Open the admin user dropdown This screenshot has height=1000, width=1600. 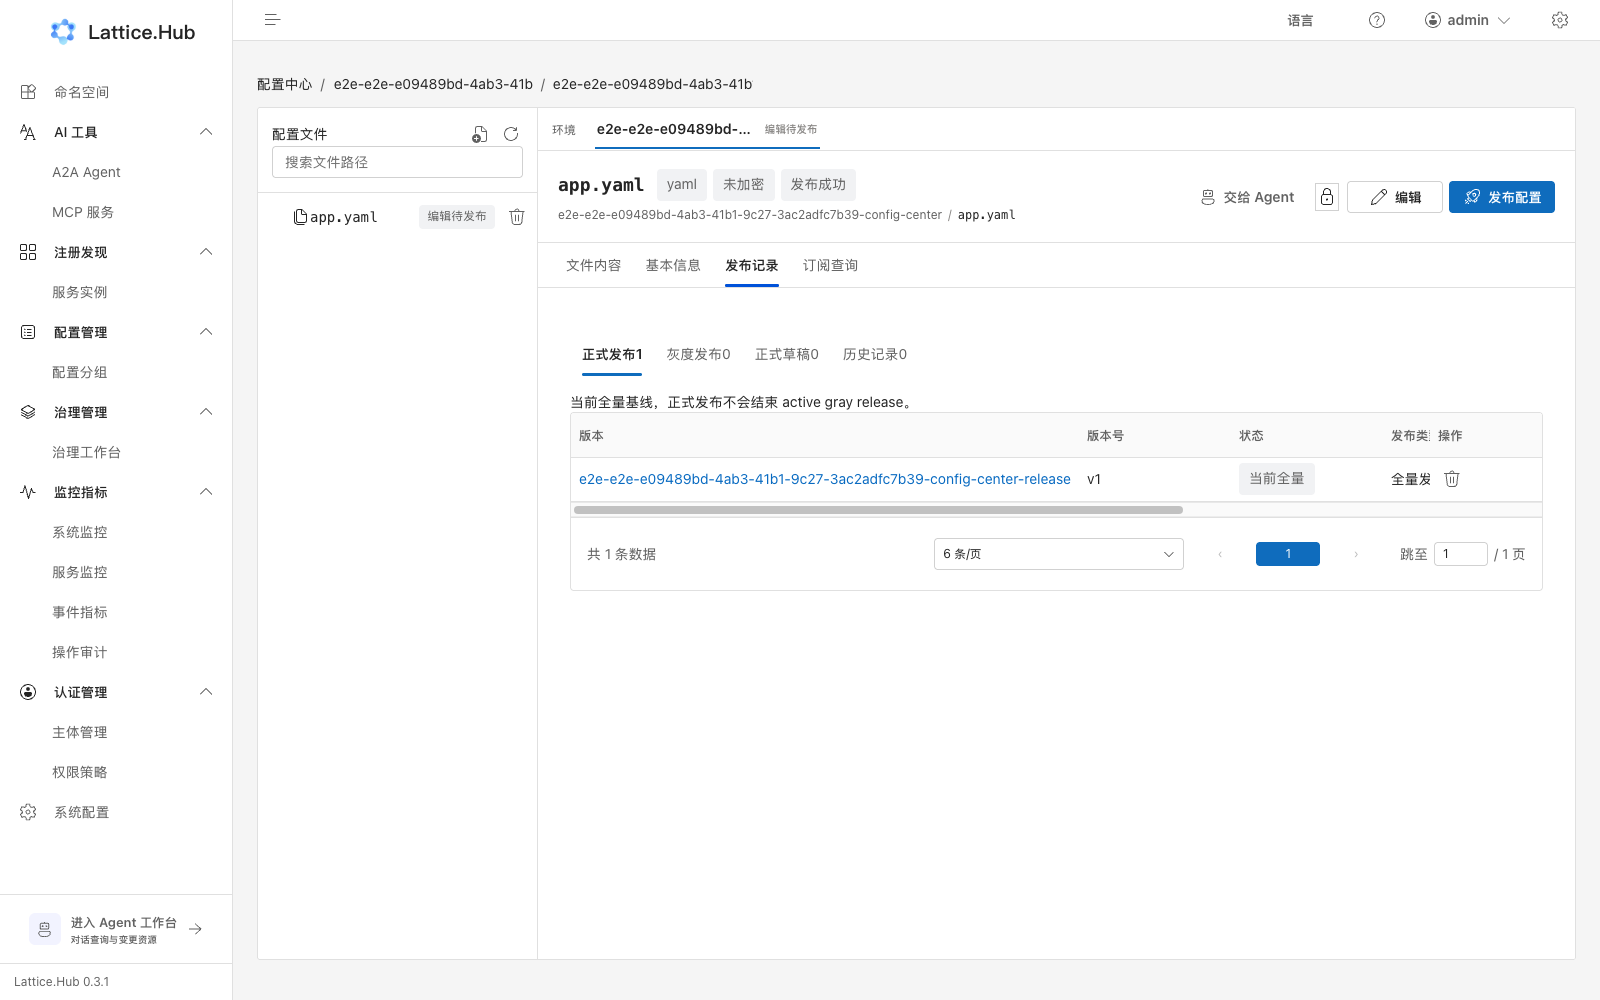coord(1467,20)
